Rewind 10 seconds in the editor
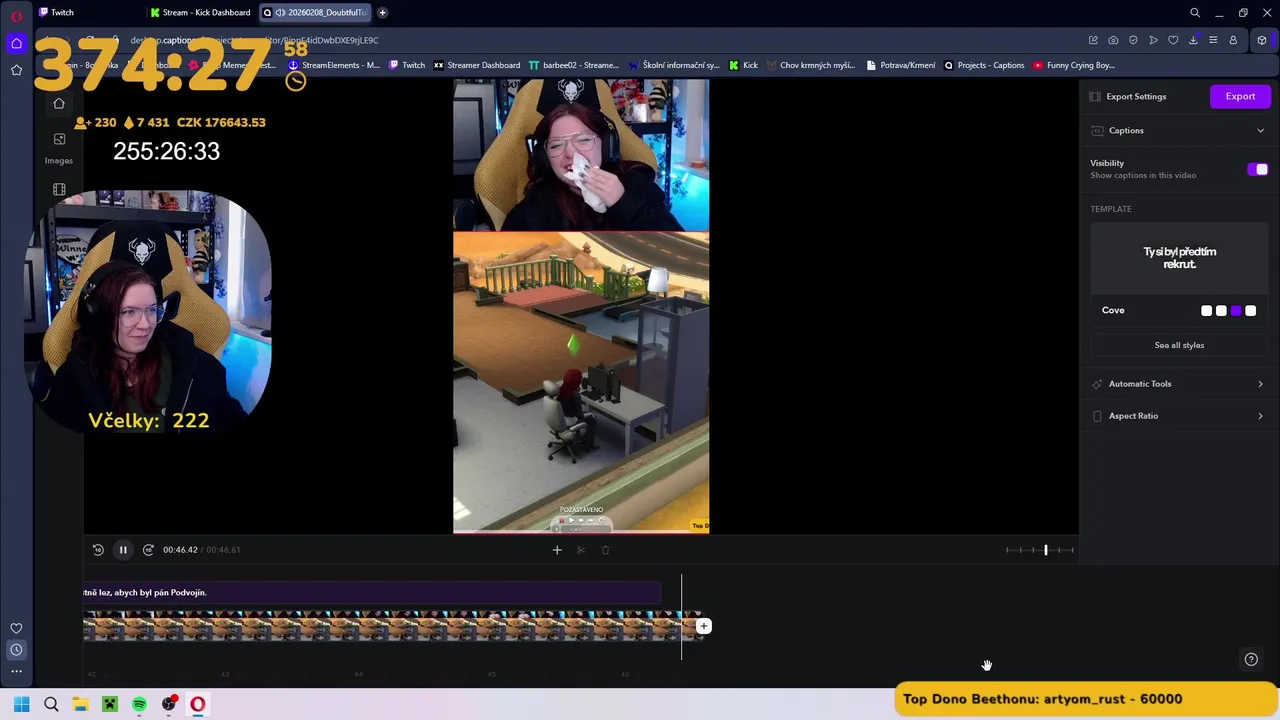 (x=98, y=549)
